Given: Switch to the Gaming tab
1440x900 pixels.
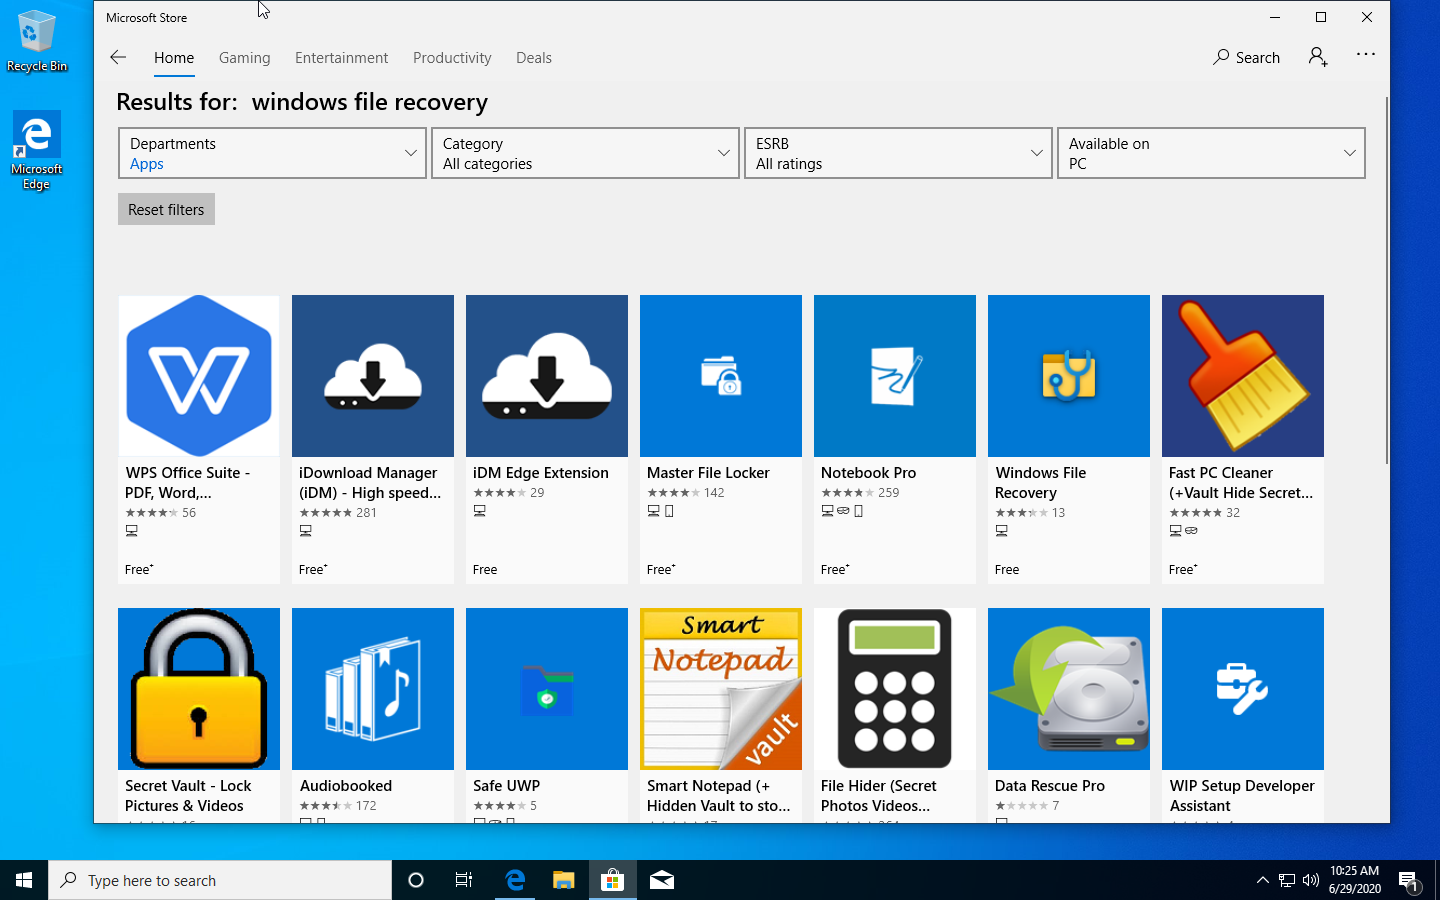Looking at the screenshot, I should pyautogui.click(x=244, y=57).
